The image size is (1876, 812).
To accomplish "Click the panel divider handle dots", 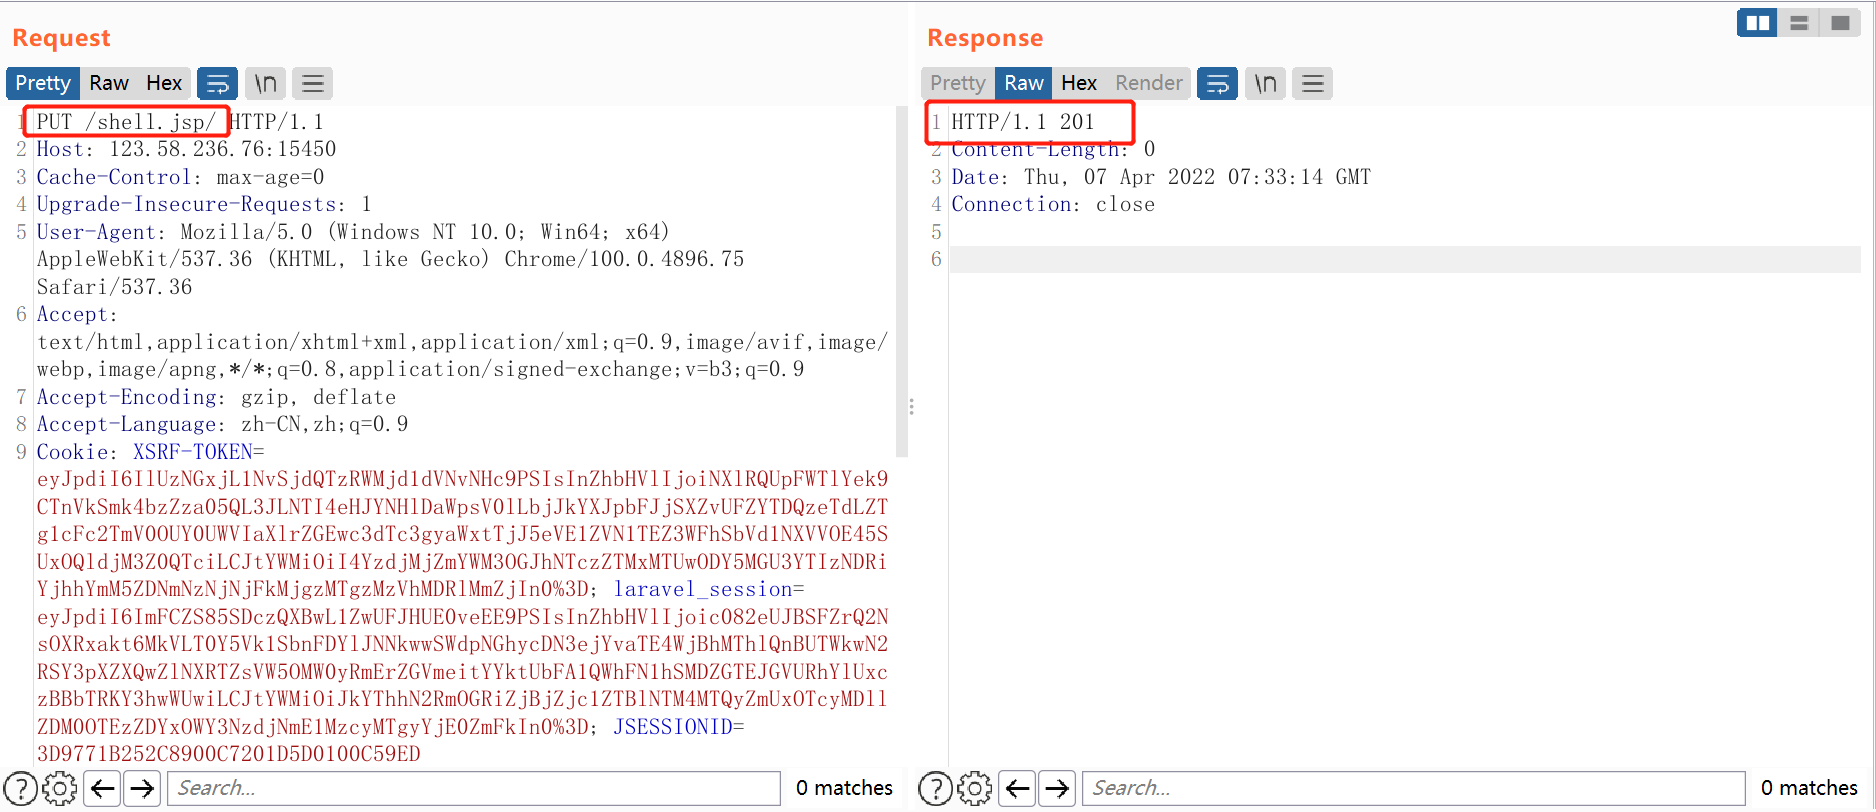I will (911, 407).
